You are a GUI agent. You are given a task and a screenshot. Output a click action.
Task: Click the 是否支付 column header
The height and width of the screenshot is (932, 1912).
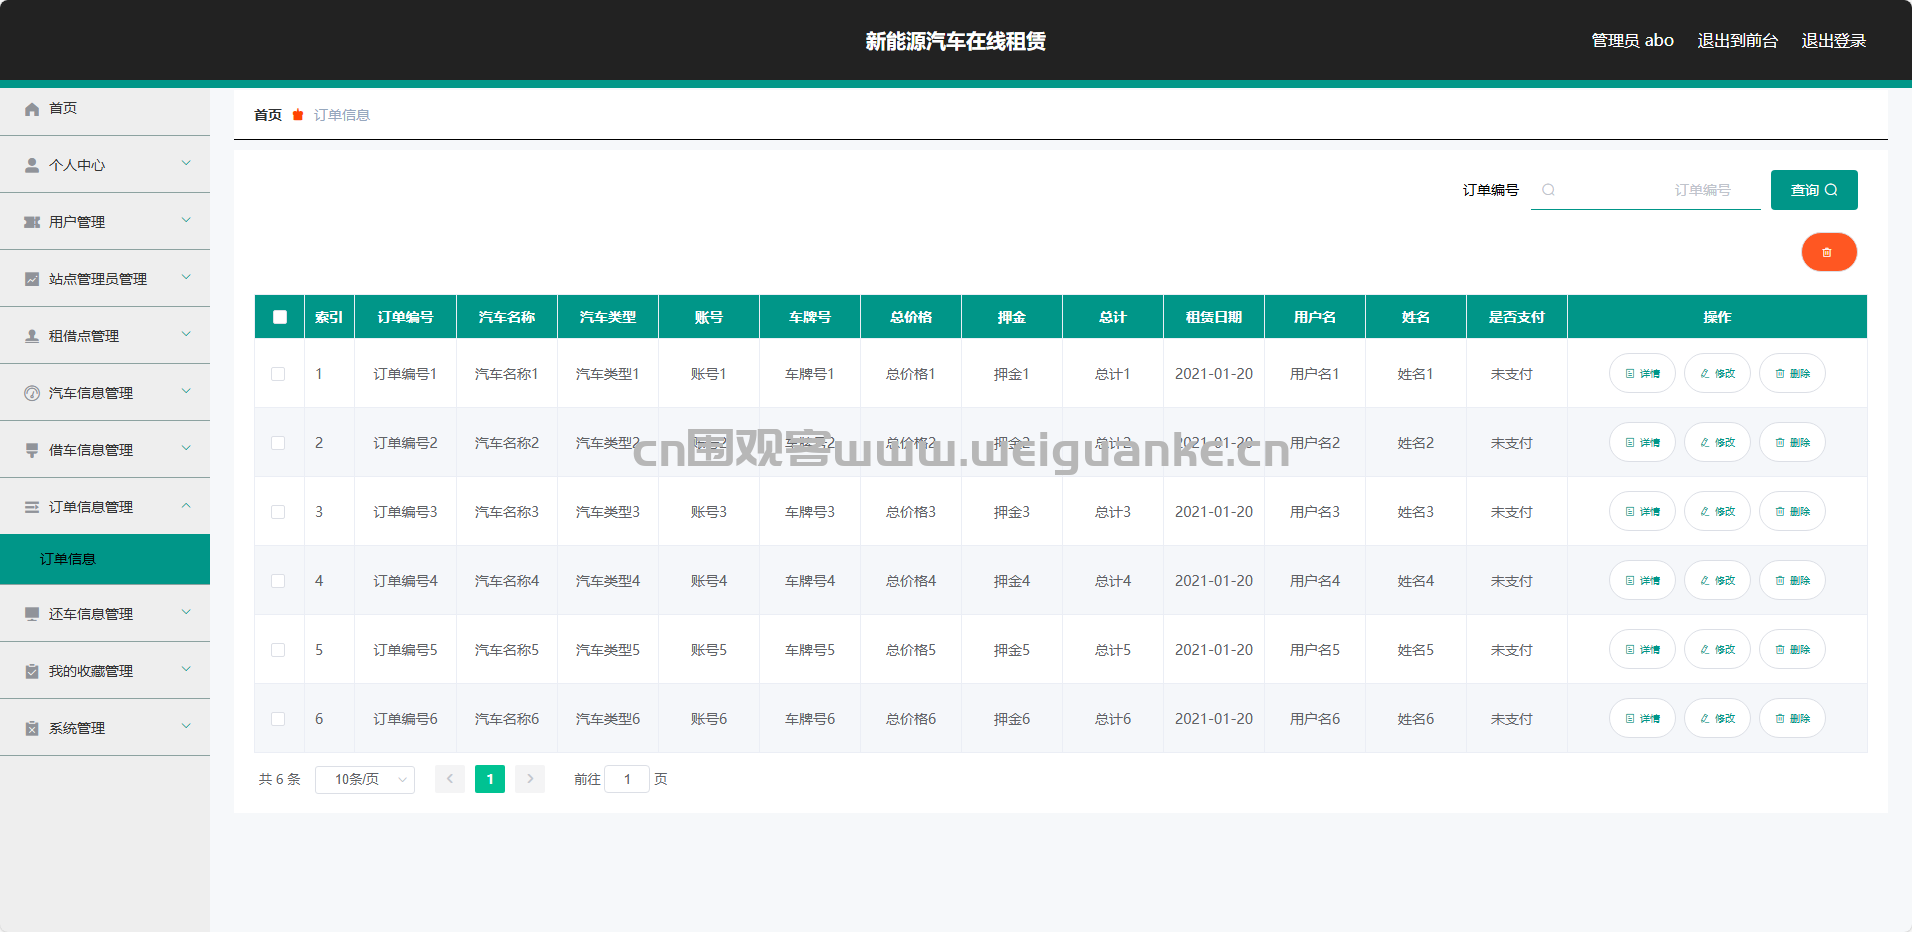1517,317
